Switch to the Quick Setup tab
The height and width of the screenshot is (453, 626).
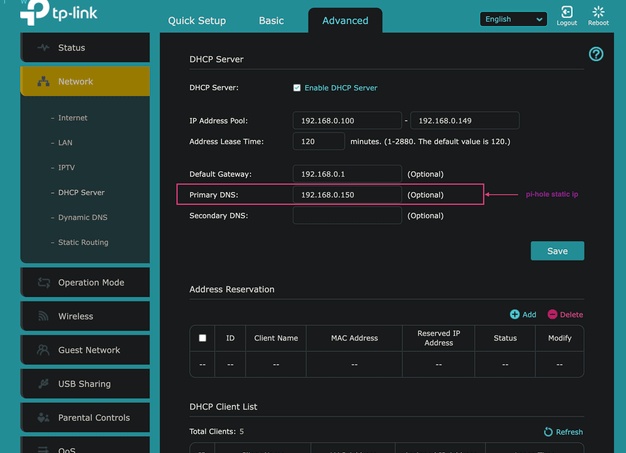197,21
